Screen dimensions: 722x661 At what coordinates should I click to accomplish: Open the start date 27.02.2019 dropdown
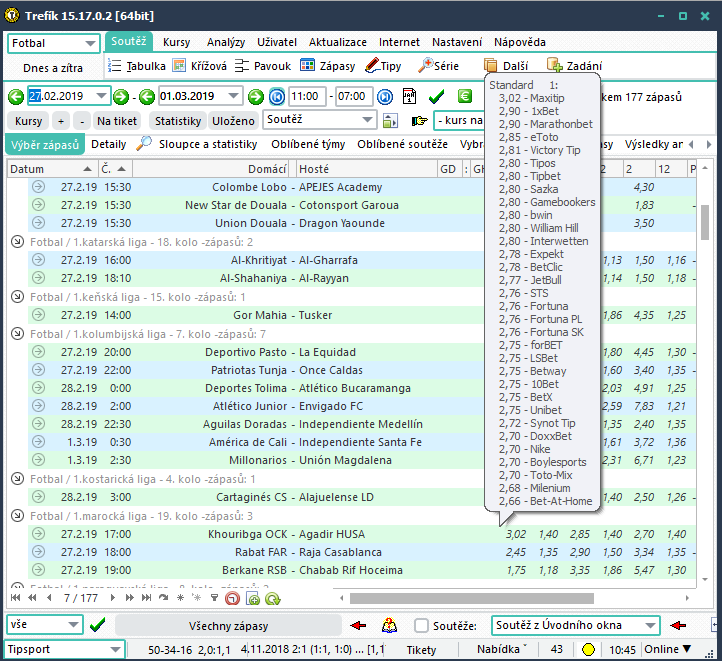(x=101, y=96)
